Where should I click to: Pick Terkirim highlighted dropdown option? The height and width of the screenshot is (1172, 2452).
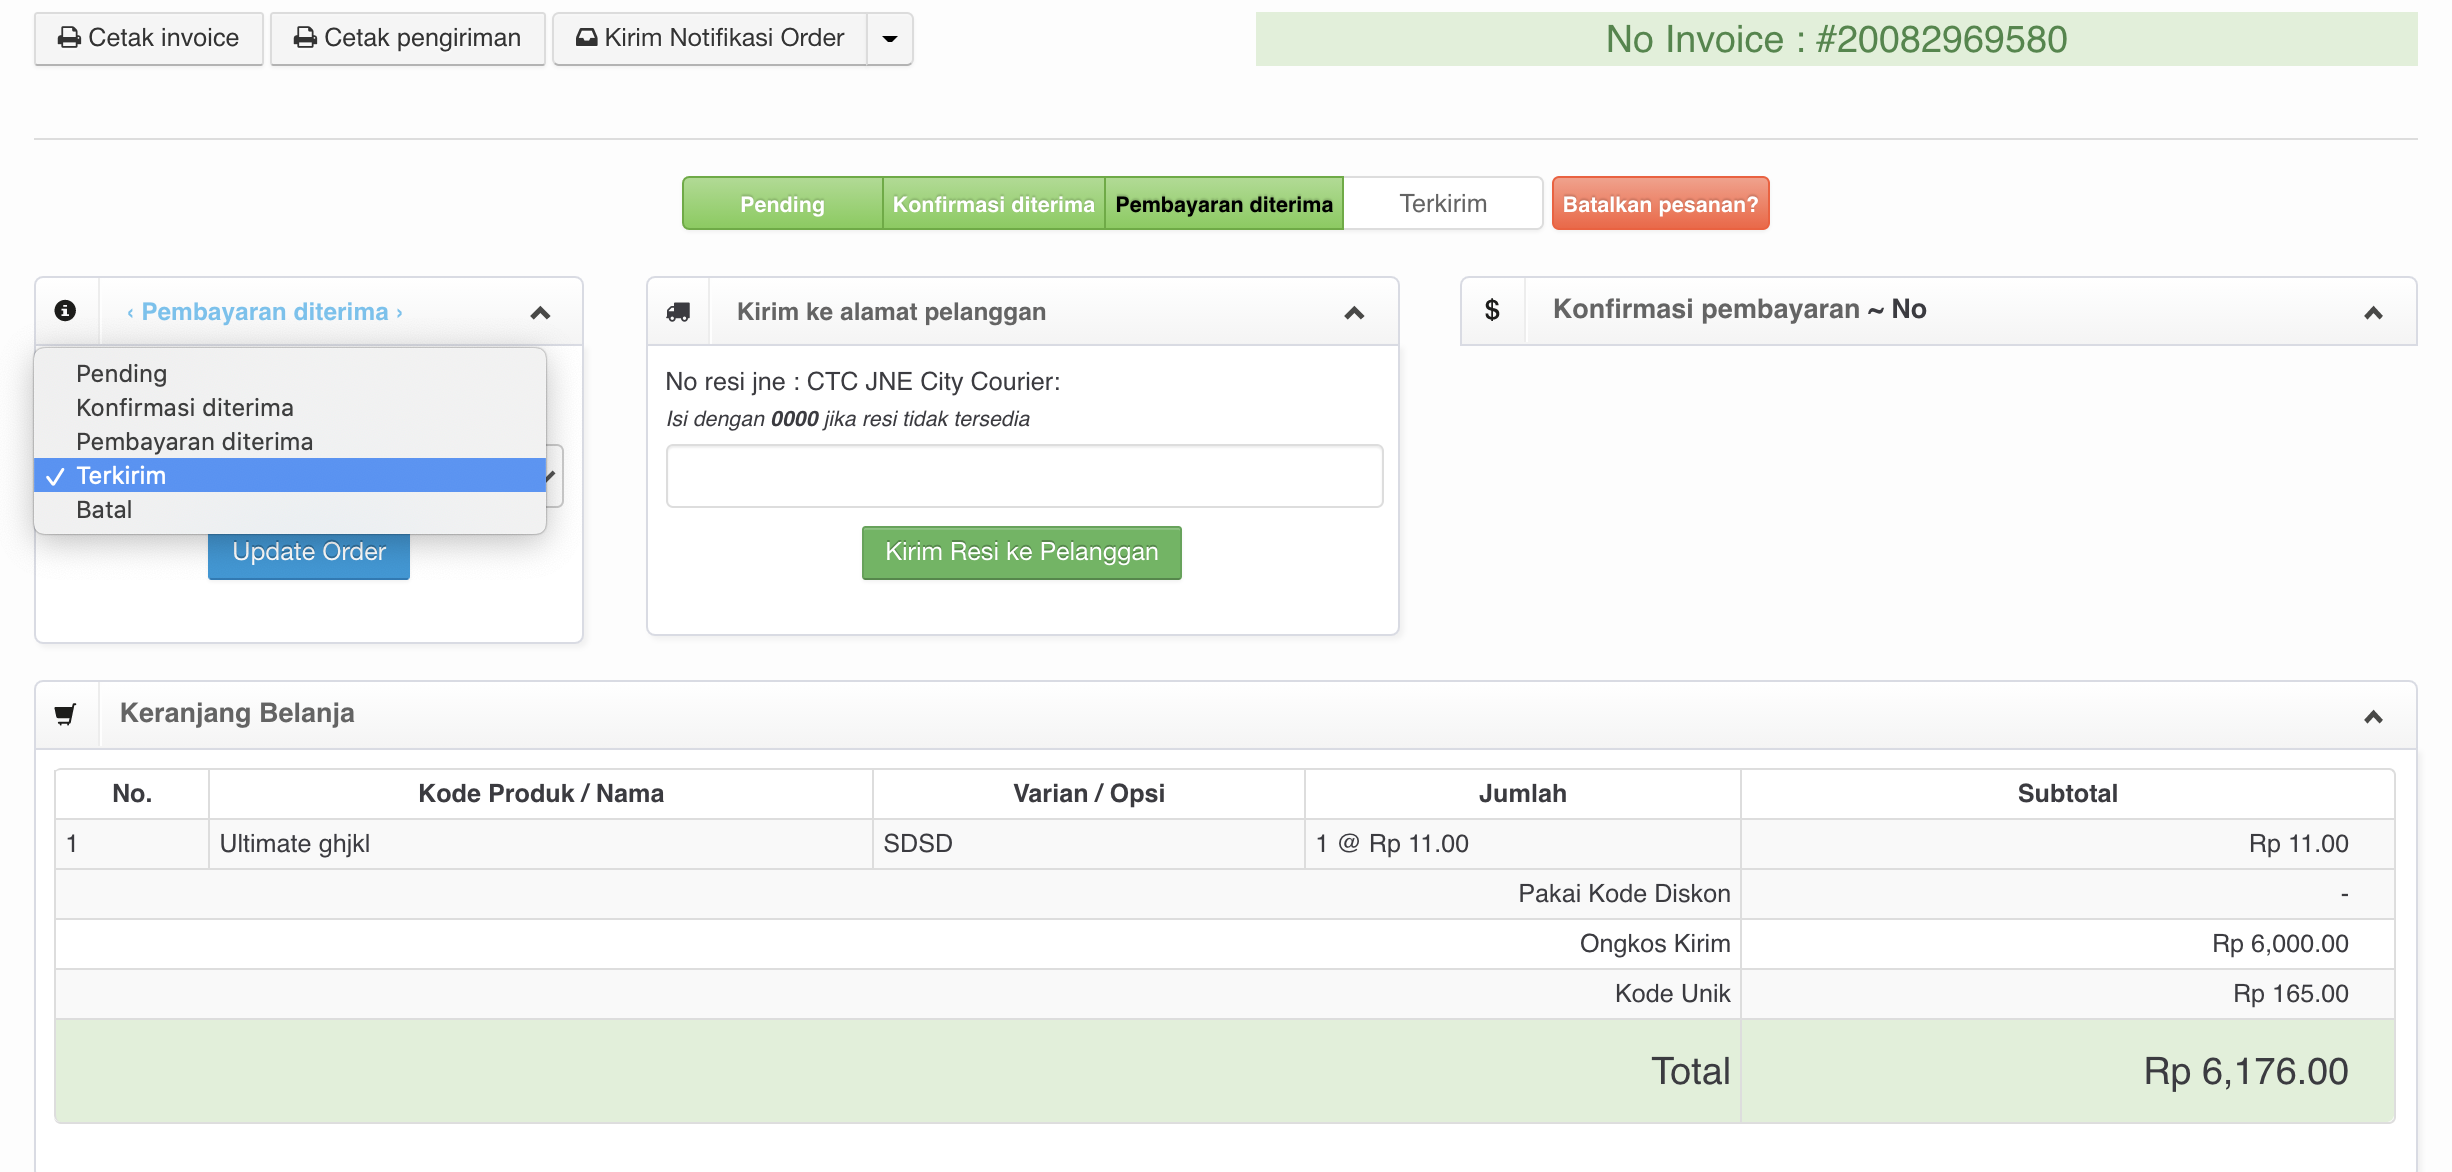point(122,476)
